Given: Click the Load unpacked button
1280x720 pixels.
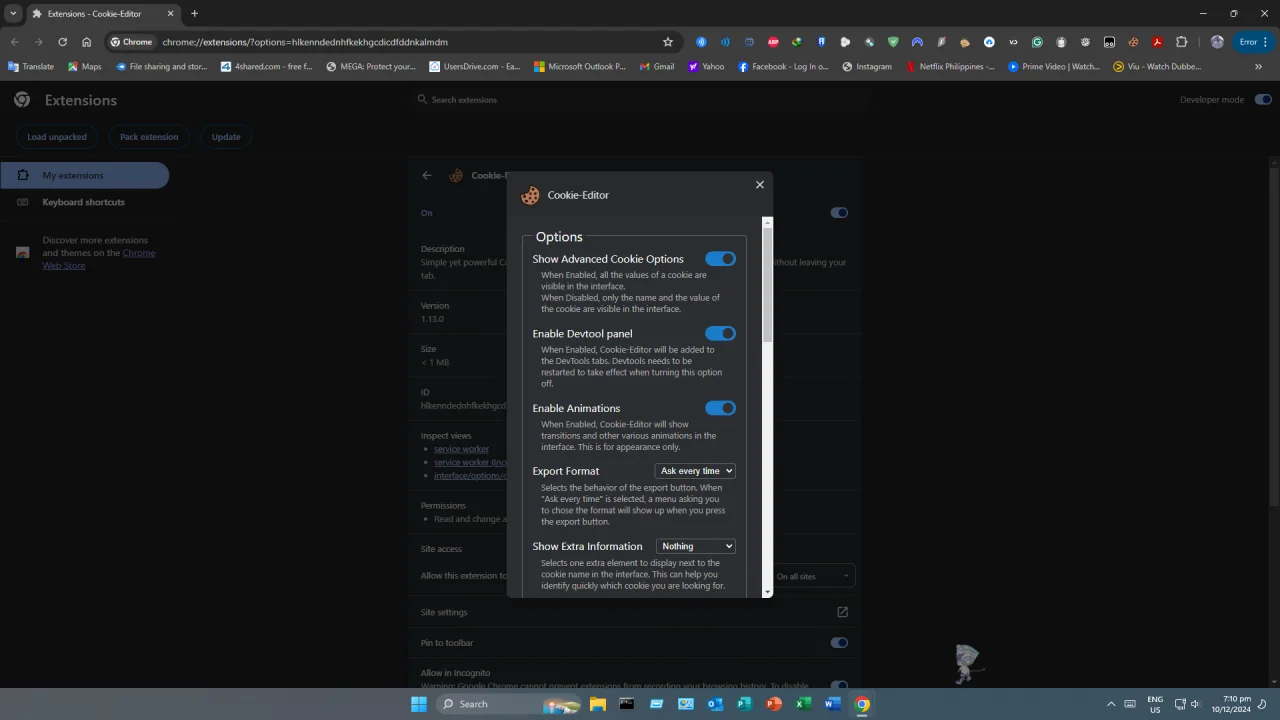Looking at the screenshot, I should pyautogui.click(x=57, y=137).
